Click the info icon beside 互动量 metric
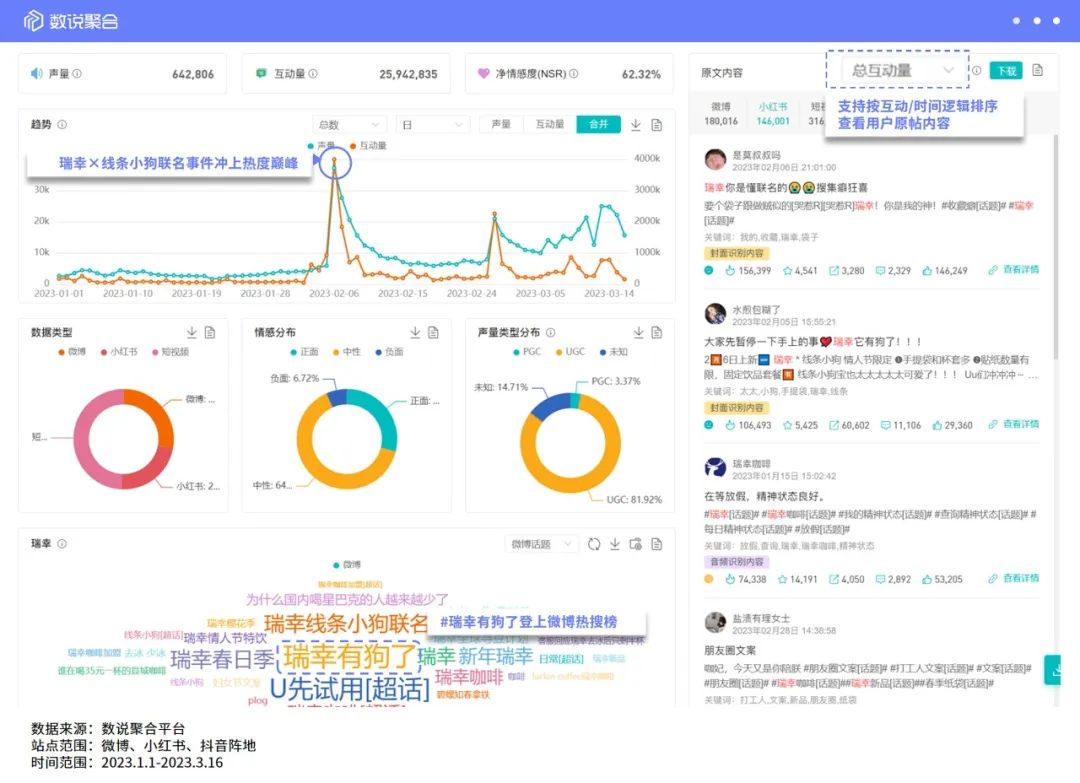 (x=313, y=74)
